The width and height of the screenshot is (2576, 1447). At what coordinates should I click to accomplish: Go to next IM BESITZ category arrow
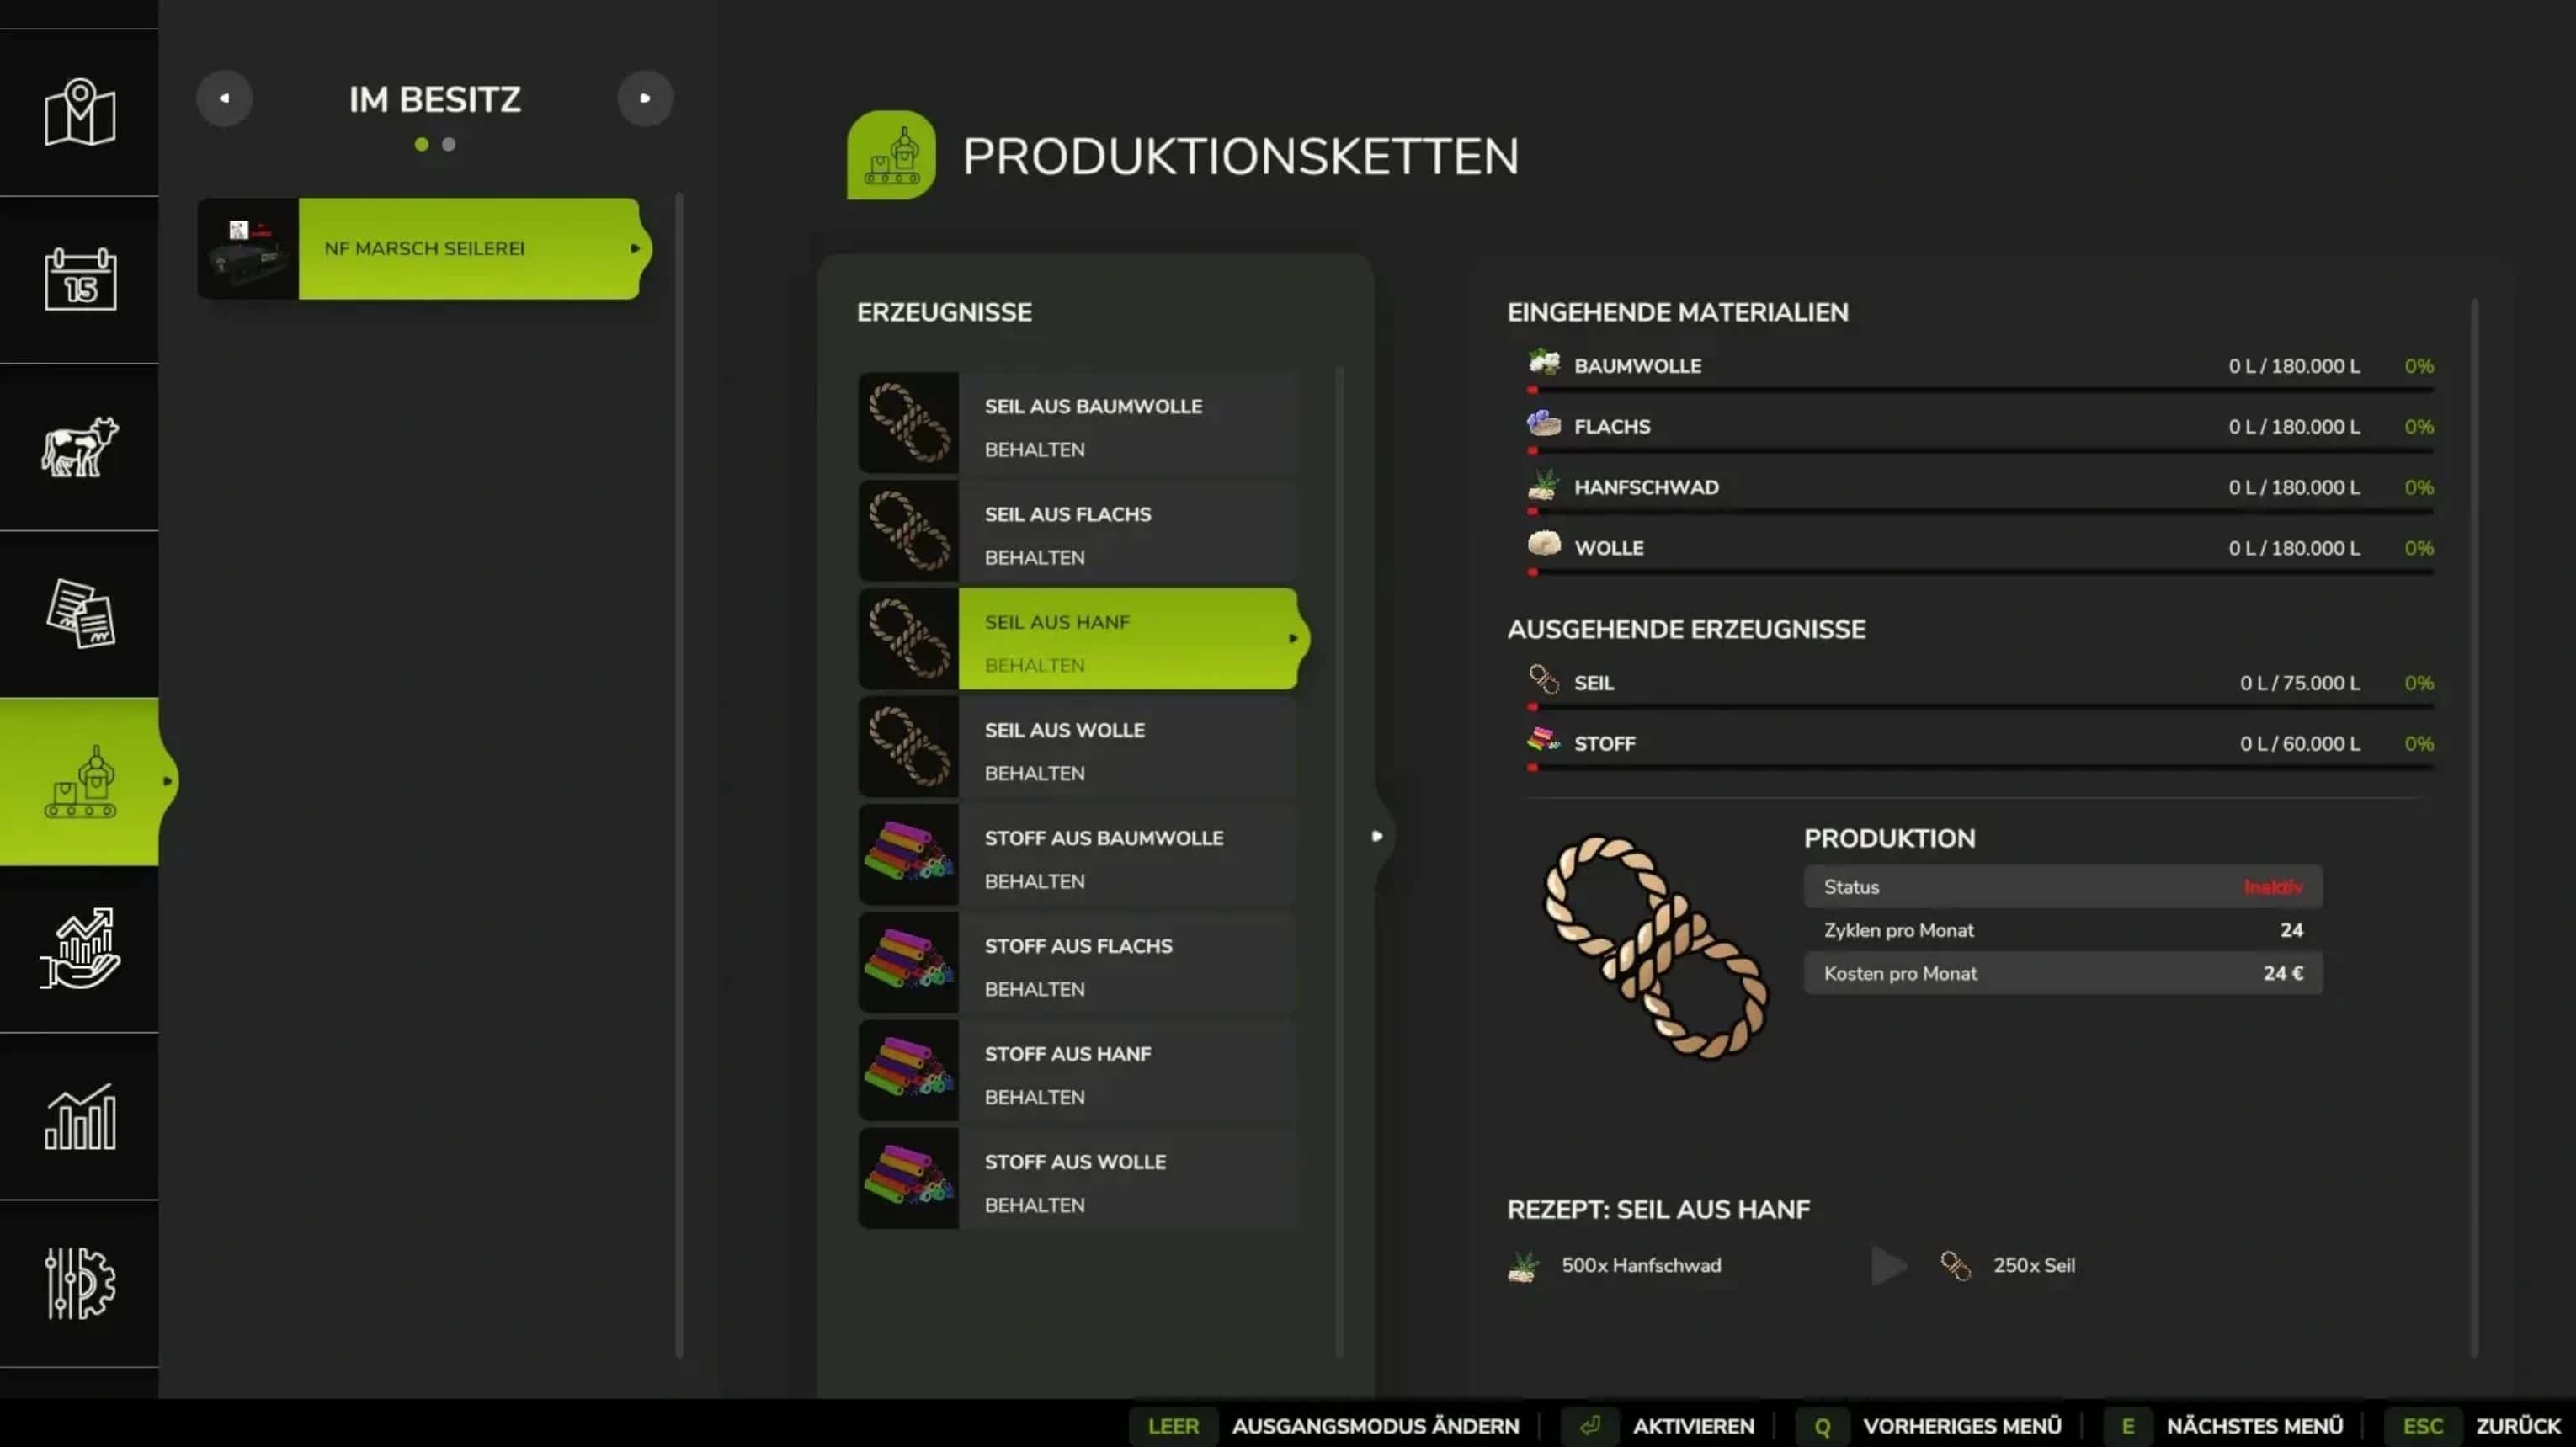pos(645,98)
